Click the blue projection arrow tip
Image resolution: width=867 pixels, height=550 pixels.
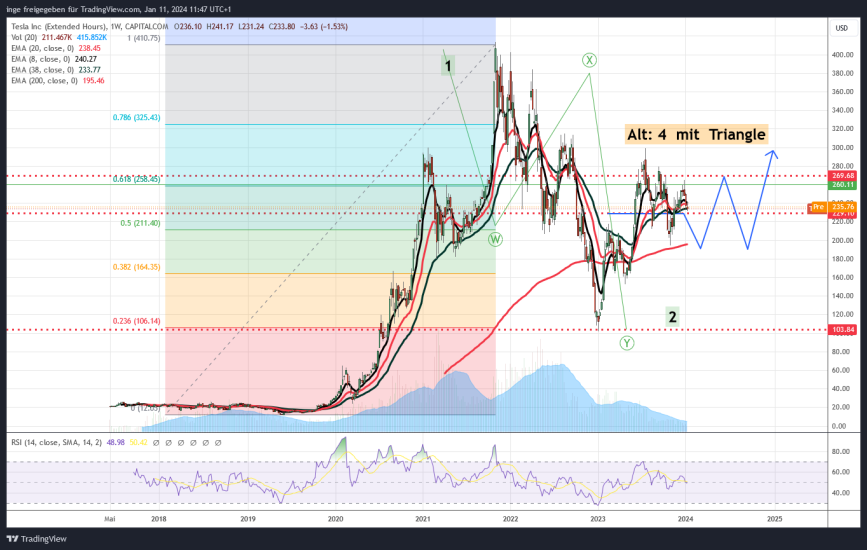tap(771, 152)
